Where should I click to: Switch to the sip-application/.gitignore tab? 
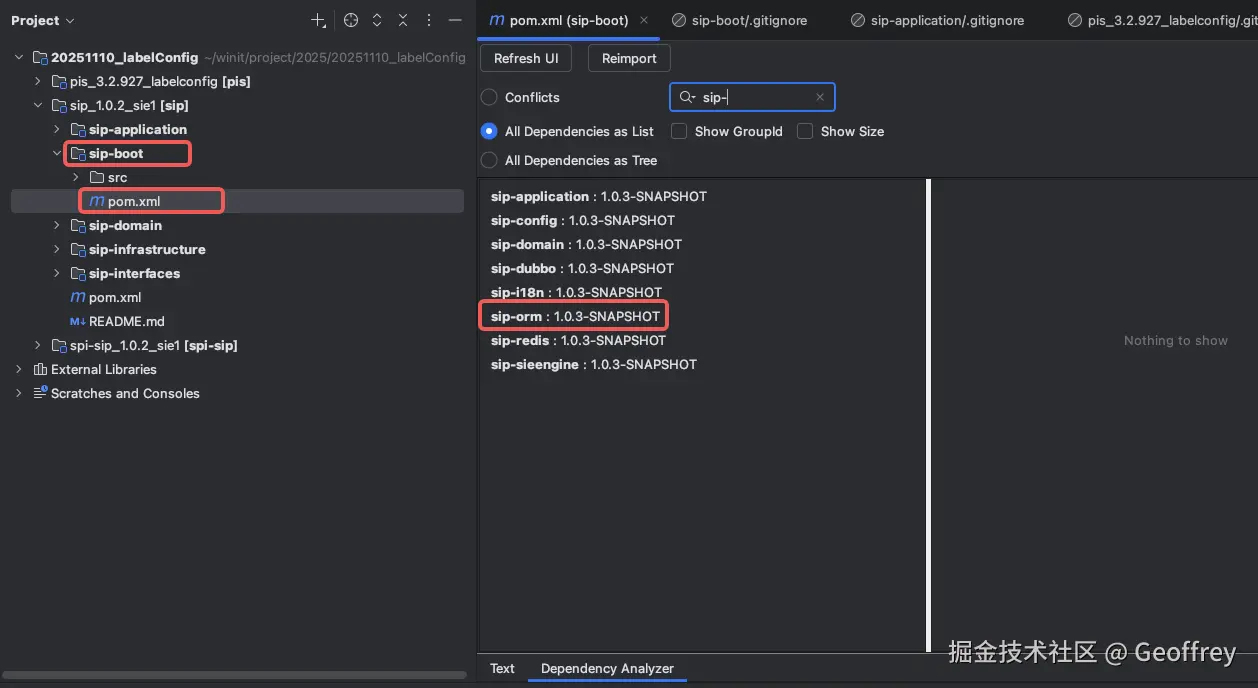click(937, 20)
